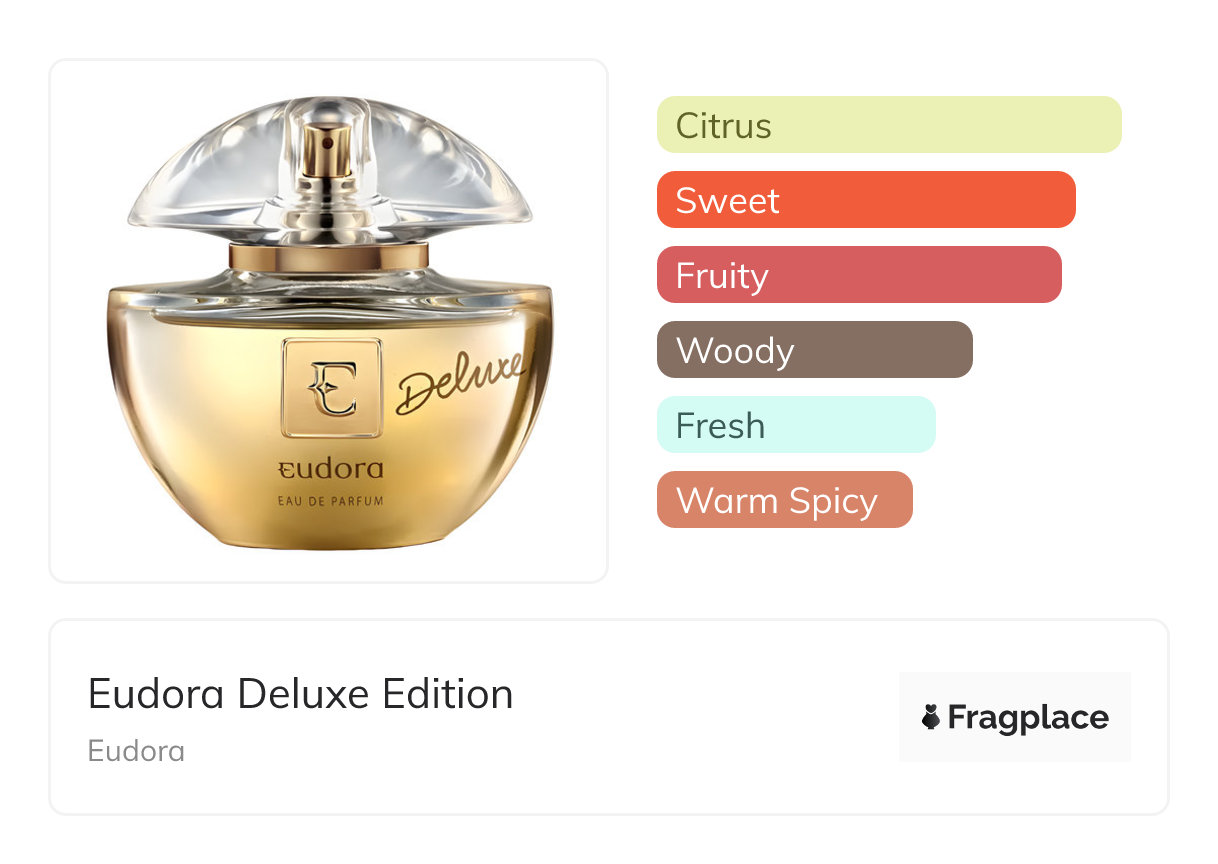
Task: Click the Eudora brand name under title
Action: (x=136, y=751)
